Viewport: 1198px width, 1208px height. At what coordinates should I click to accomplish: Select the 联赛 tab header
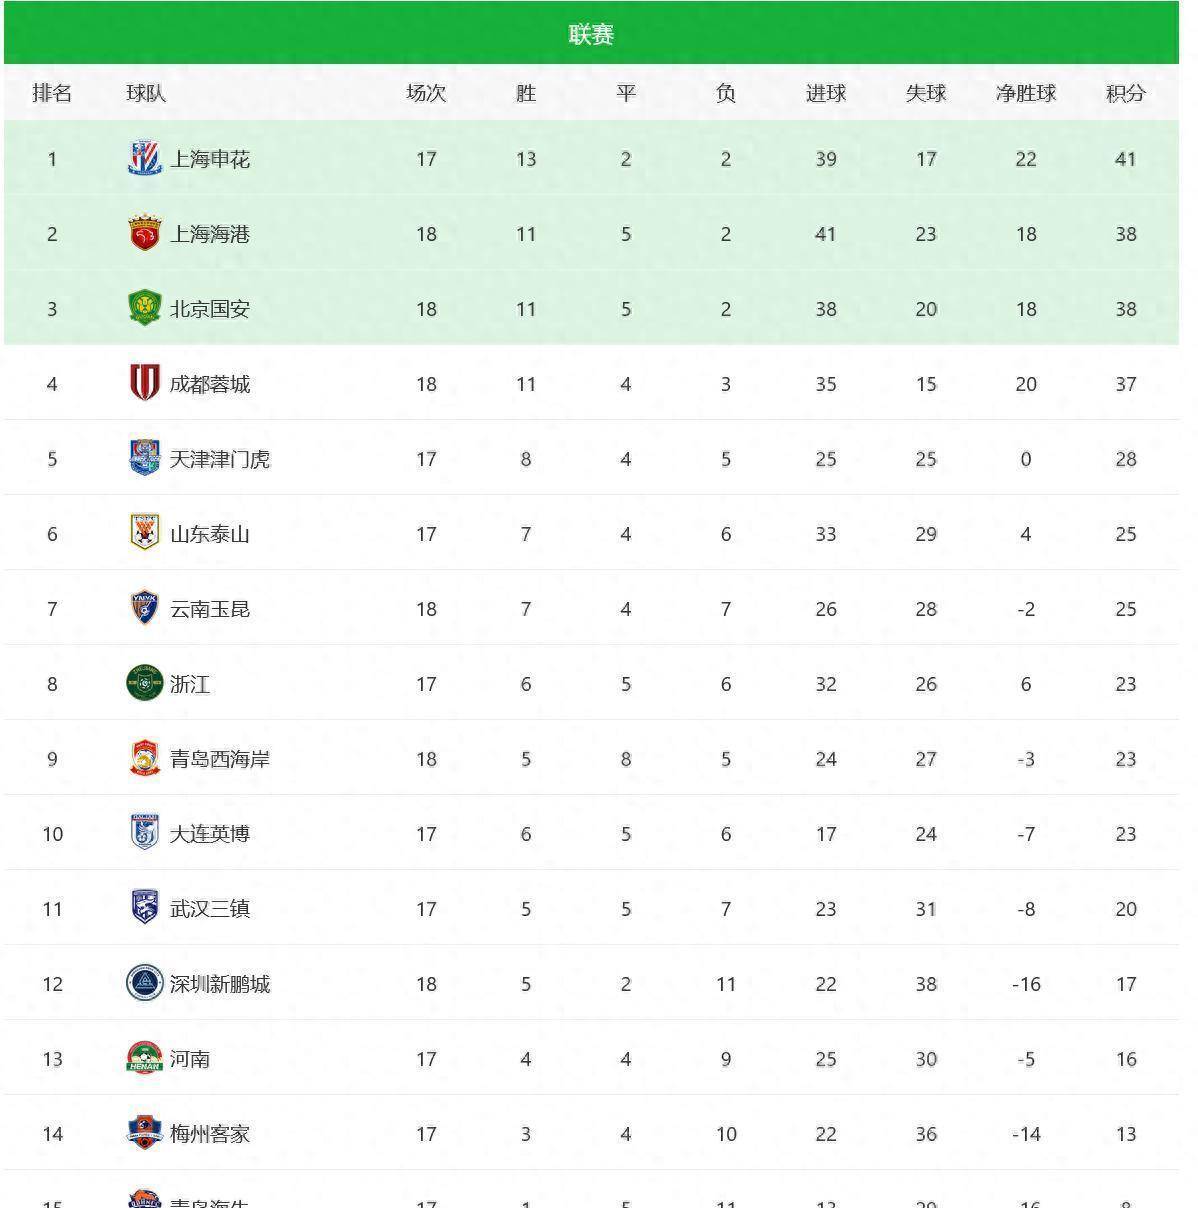[x=591, y=34]
